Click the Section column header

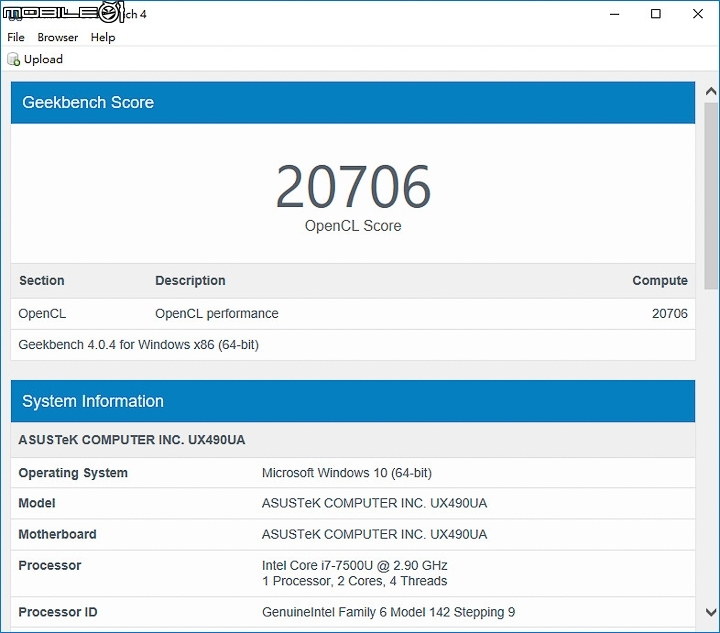pyautogui.click(x=41, y=280)
